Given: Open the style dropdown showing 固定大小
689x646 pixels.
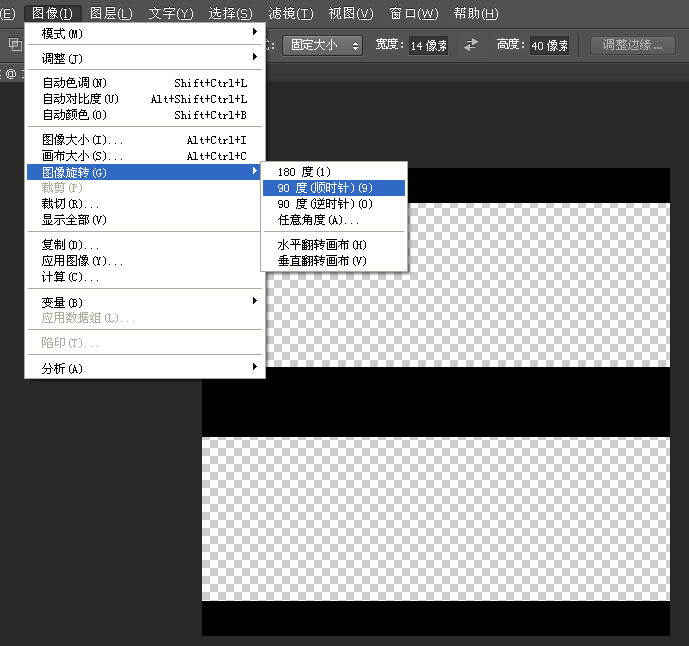Looking at the screenshot, I should (321, 45).
